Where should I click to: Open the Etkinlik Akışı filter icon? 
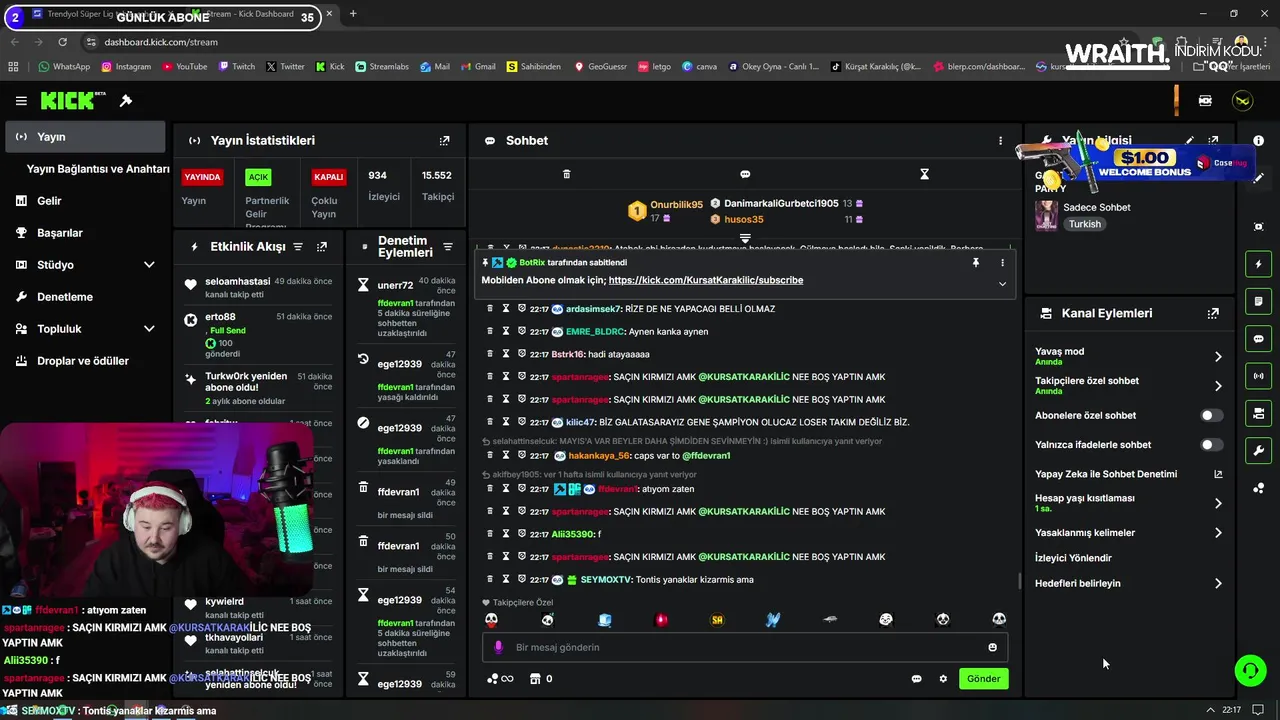[297, 246]
